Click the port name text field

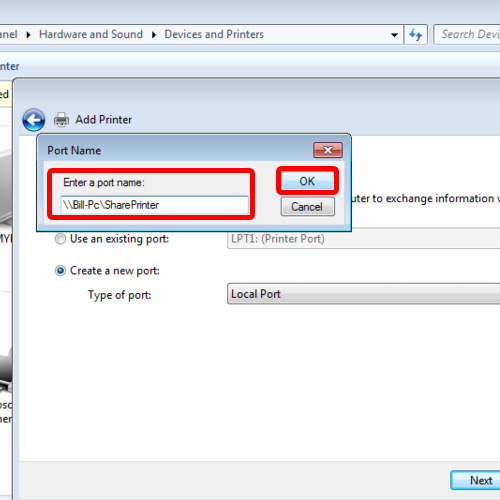(x=154, y=205)
